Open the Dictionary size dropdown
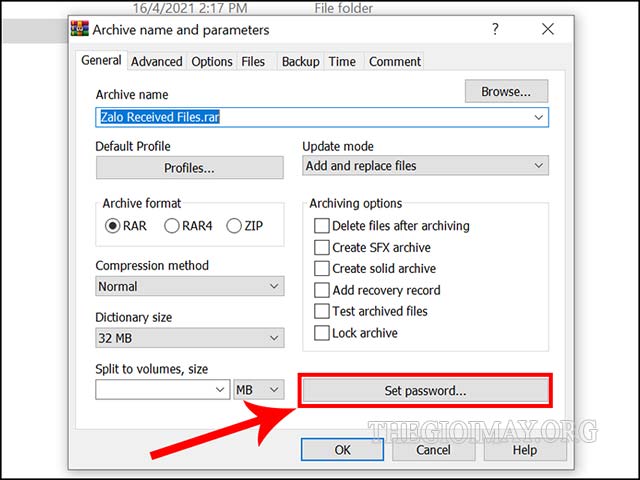Viewport: 640px width, 480px height. pyautogui.click(x=190, y=338)
